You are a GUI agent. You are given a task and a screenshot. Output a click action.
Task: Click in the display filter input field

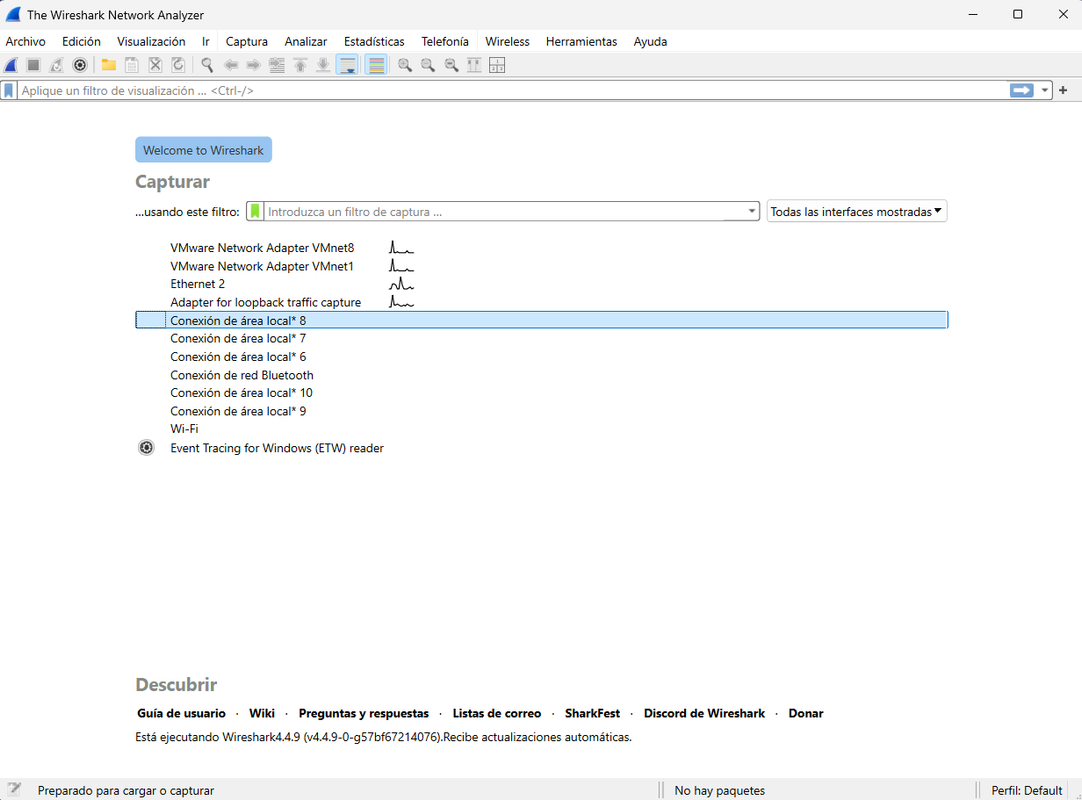(x=512, y=90)
